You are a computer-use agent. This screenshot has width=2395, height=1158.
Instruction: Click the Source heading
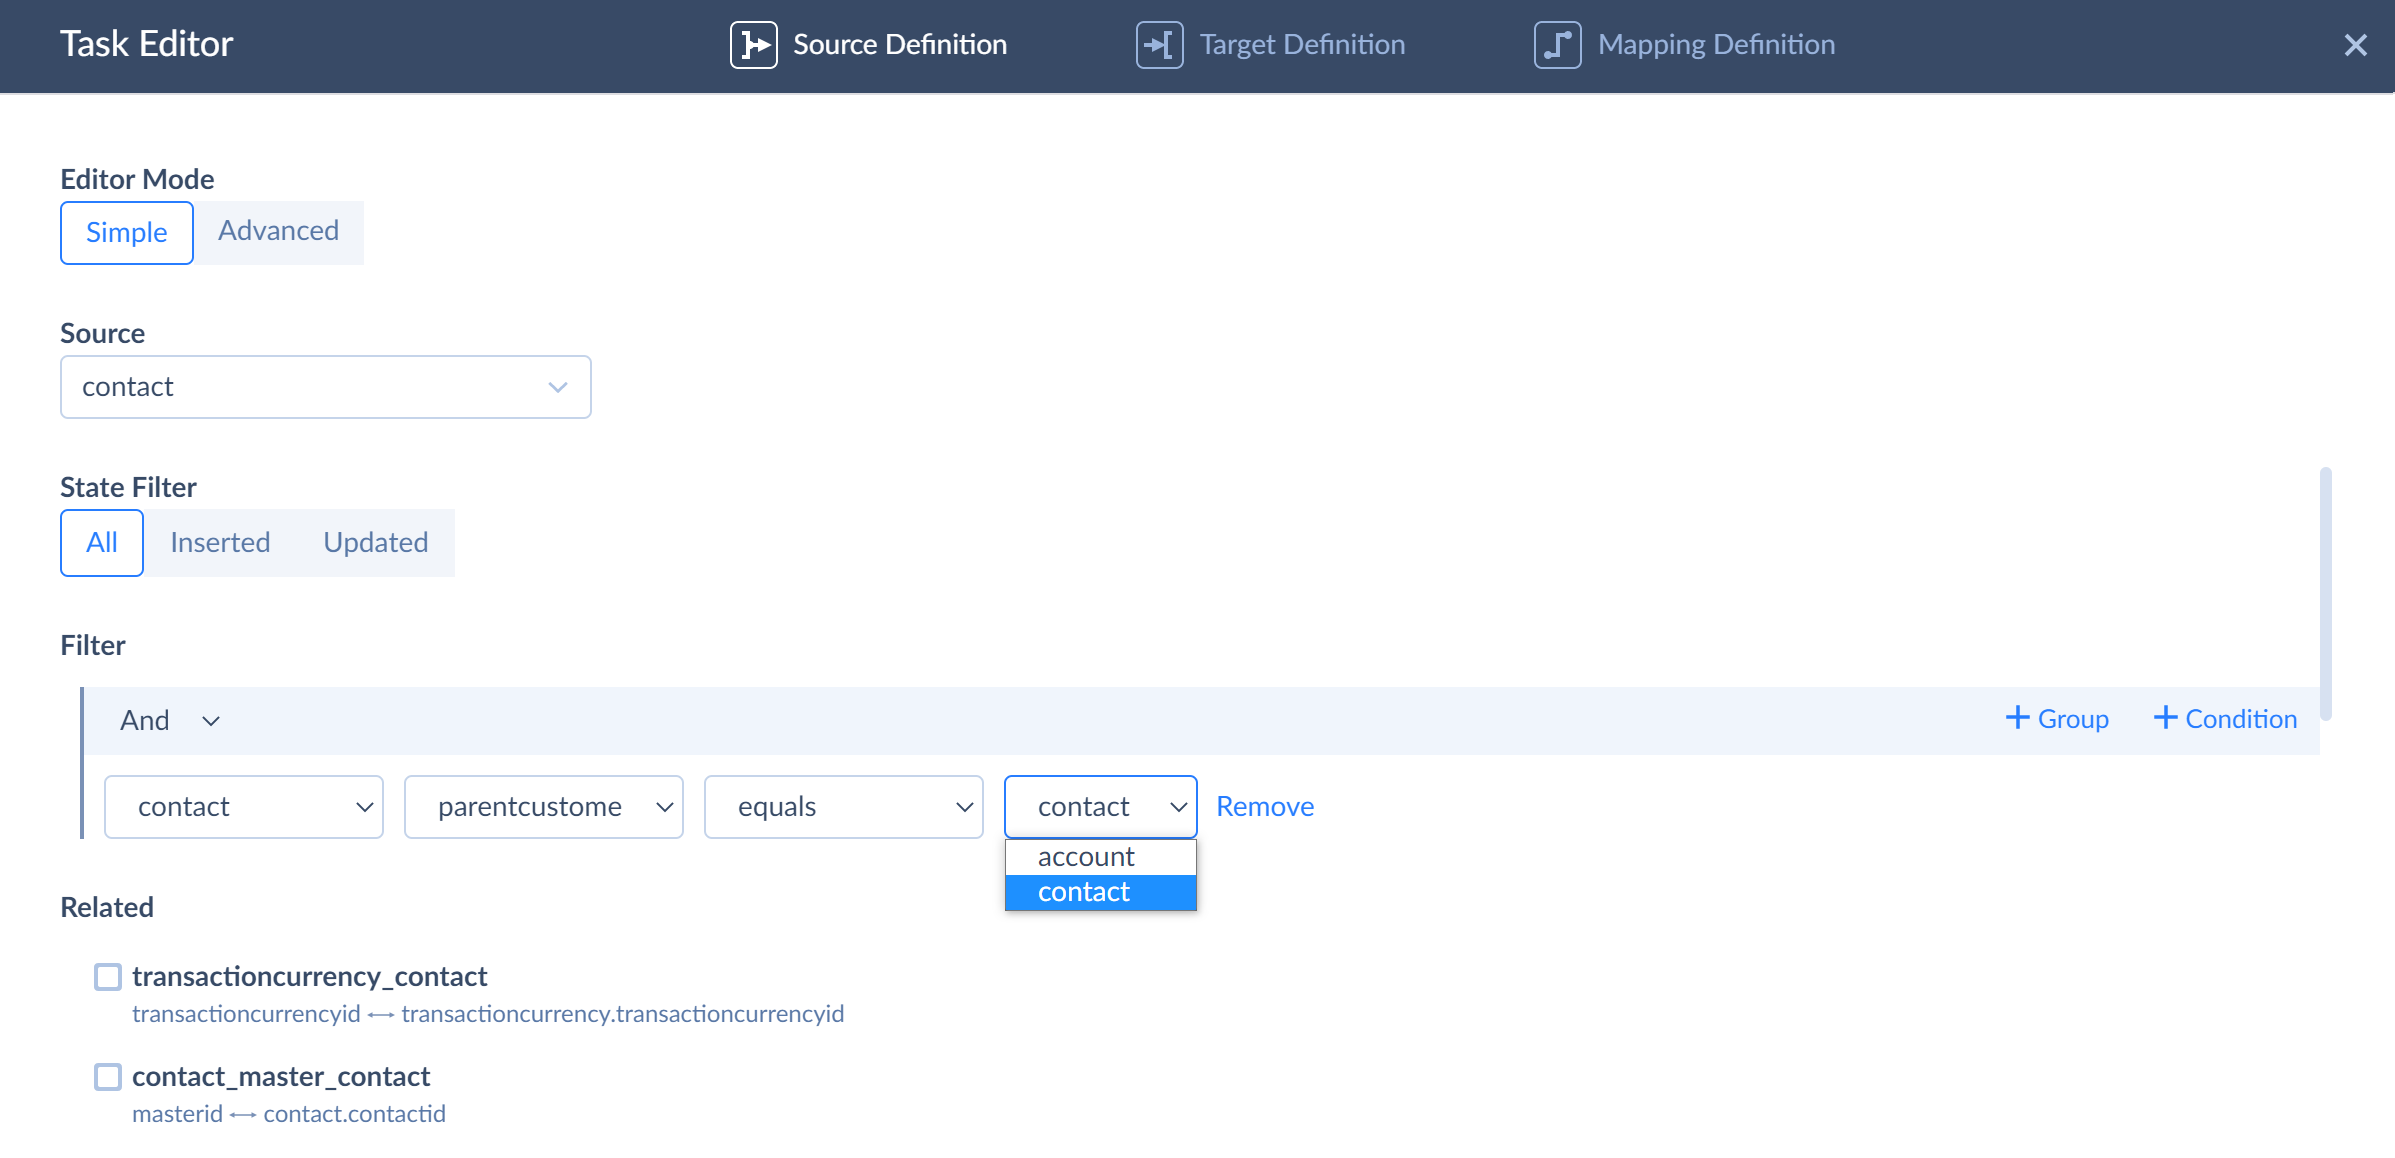(x=102, y=333)
